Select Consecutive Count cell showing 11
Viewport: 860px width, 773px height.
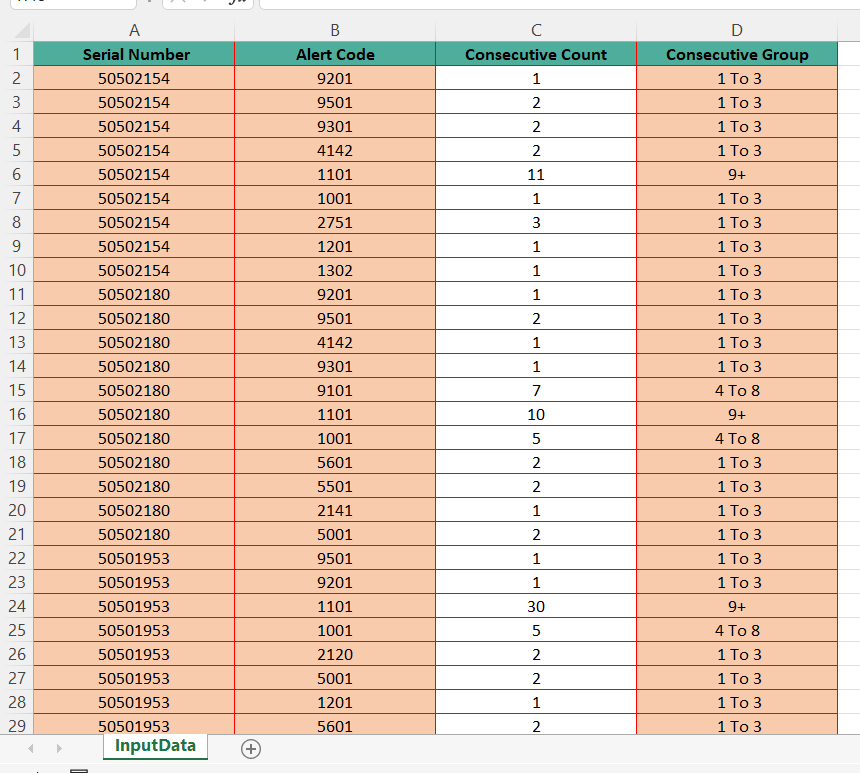(536, 174)
